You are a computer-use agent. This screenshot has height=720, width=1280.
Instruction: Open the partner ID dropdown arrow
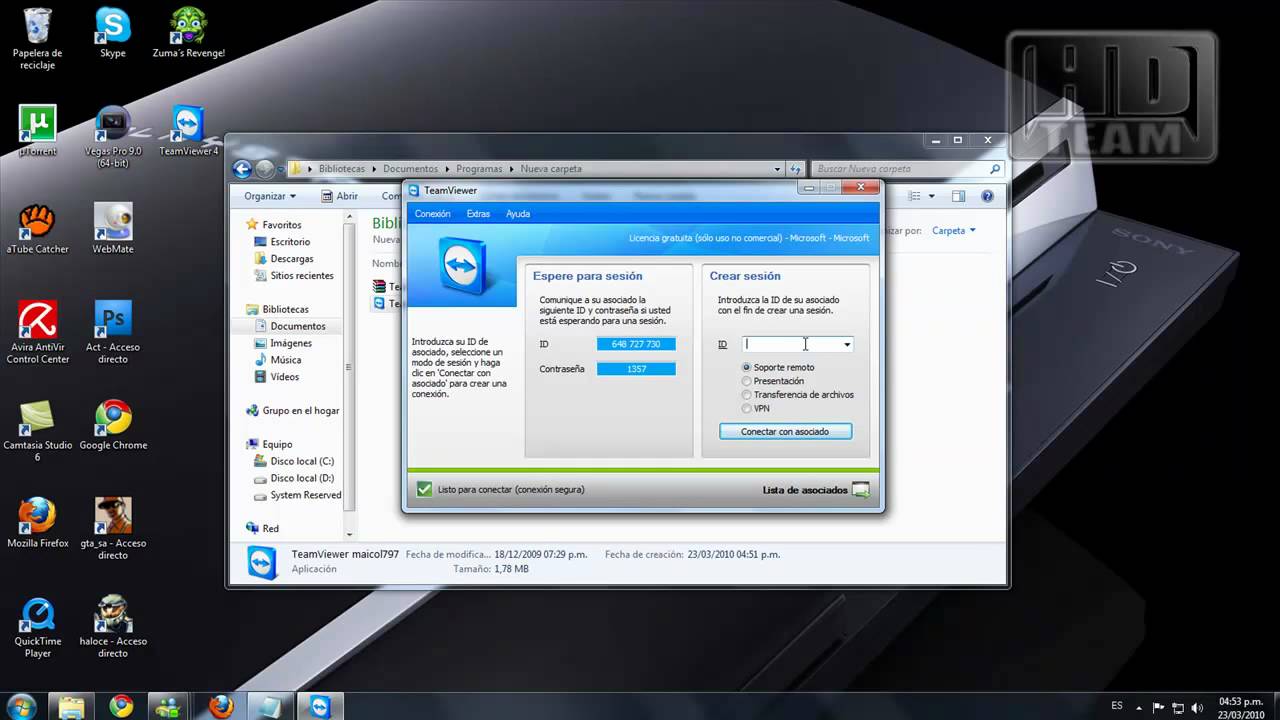847,344
